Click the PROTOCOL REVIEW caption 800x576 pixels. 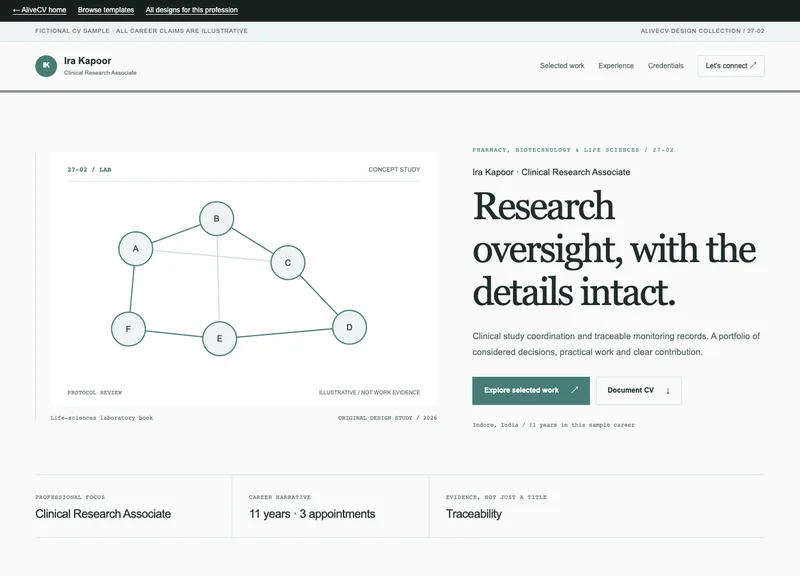pyautogui.click(x=94, y=392)
